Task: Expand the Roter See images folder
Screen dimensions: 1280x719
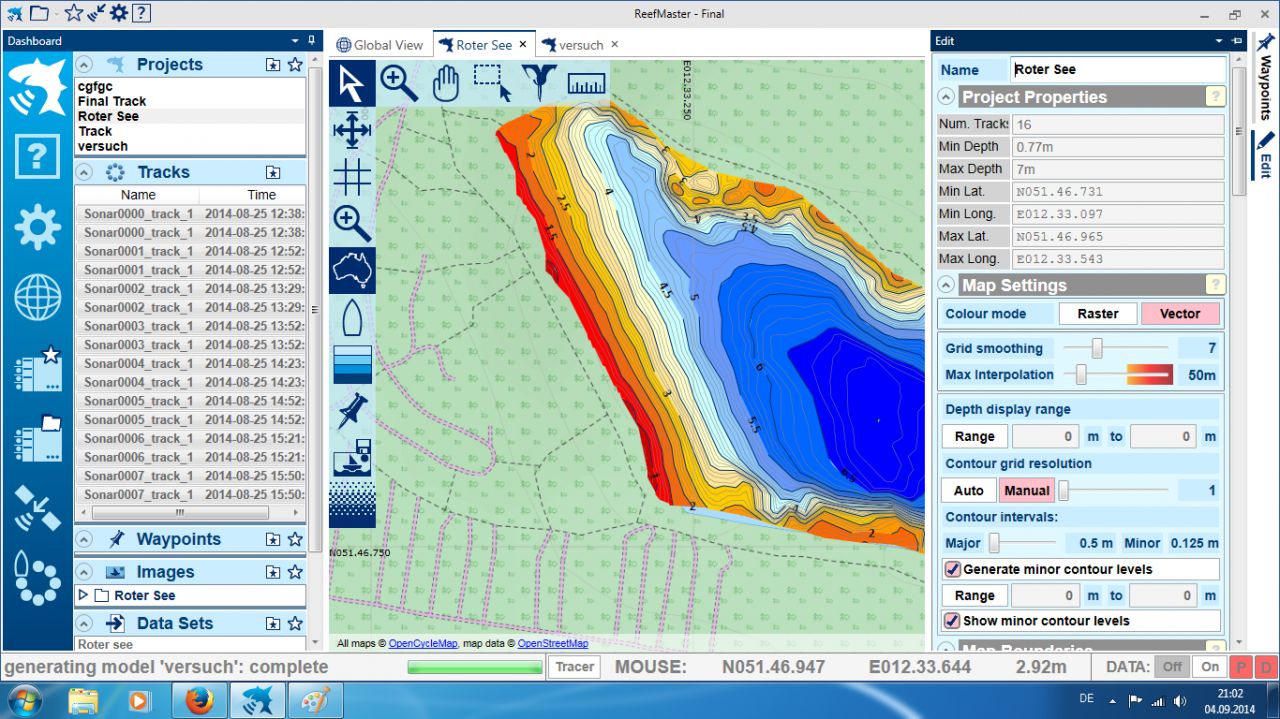Action: pos(83,596)
